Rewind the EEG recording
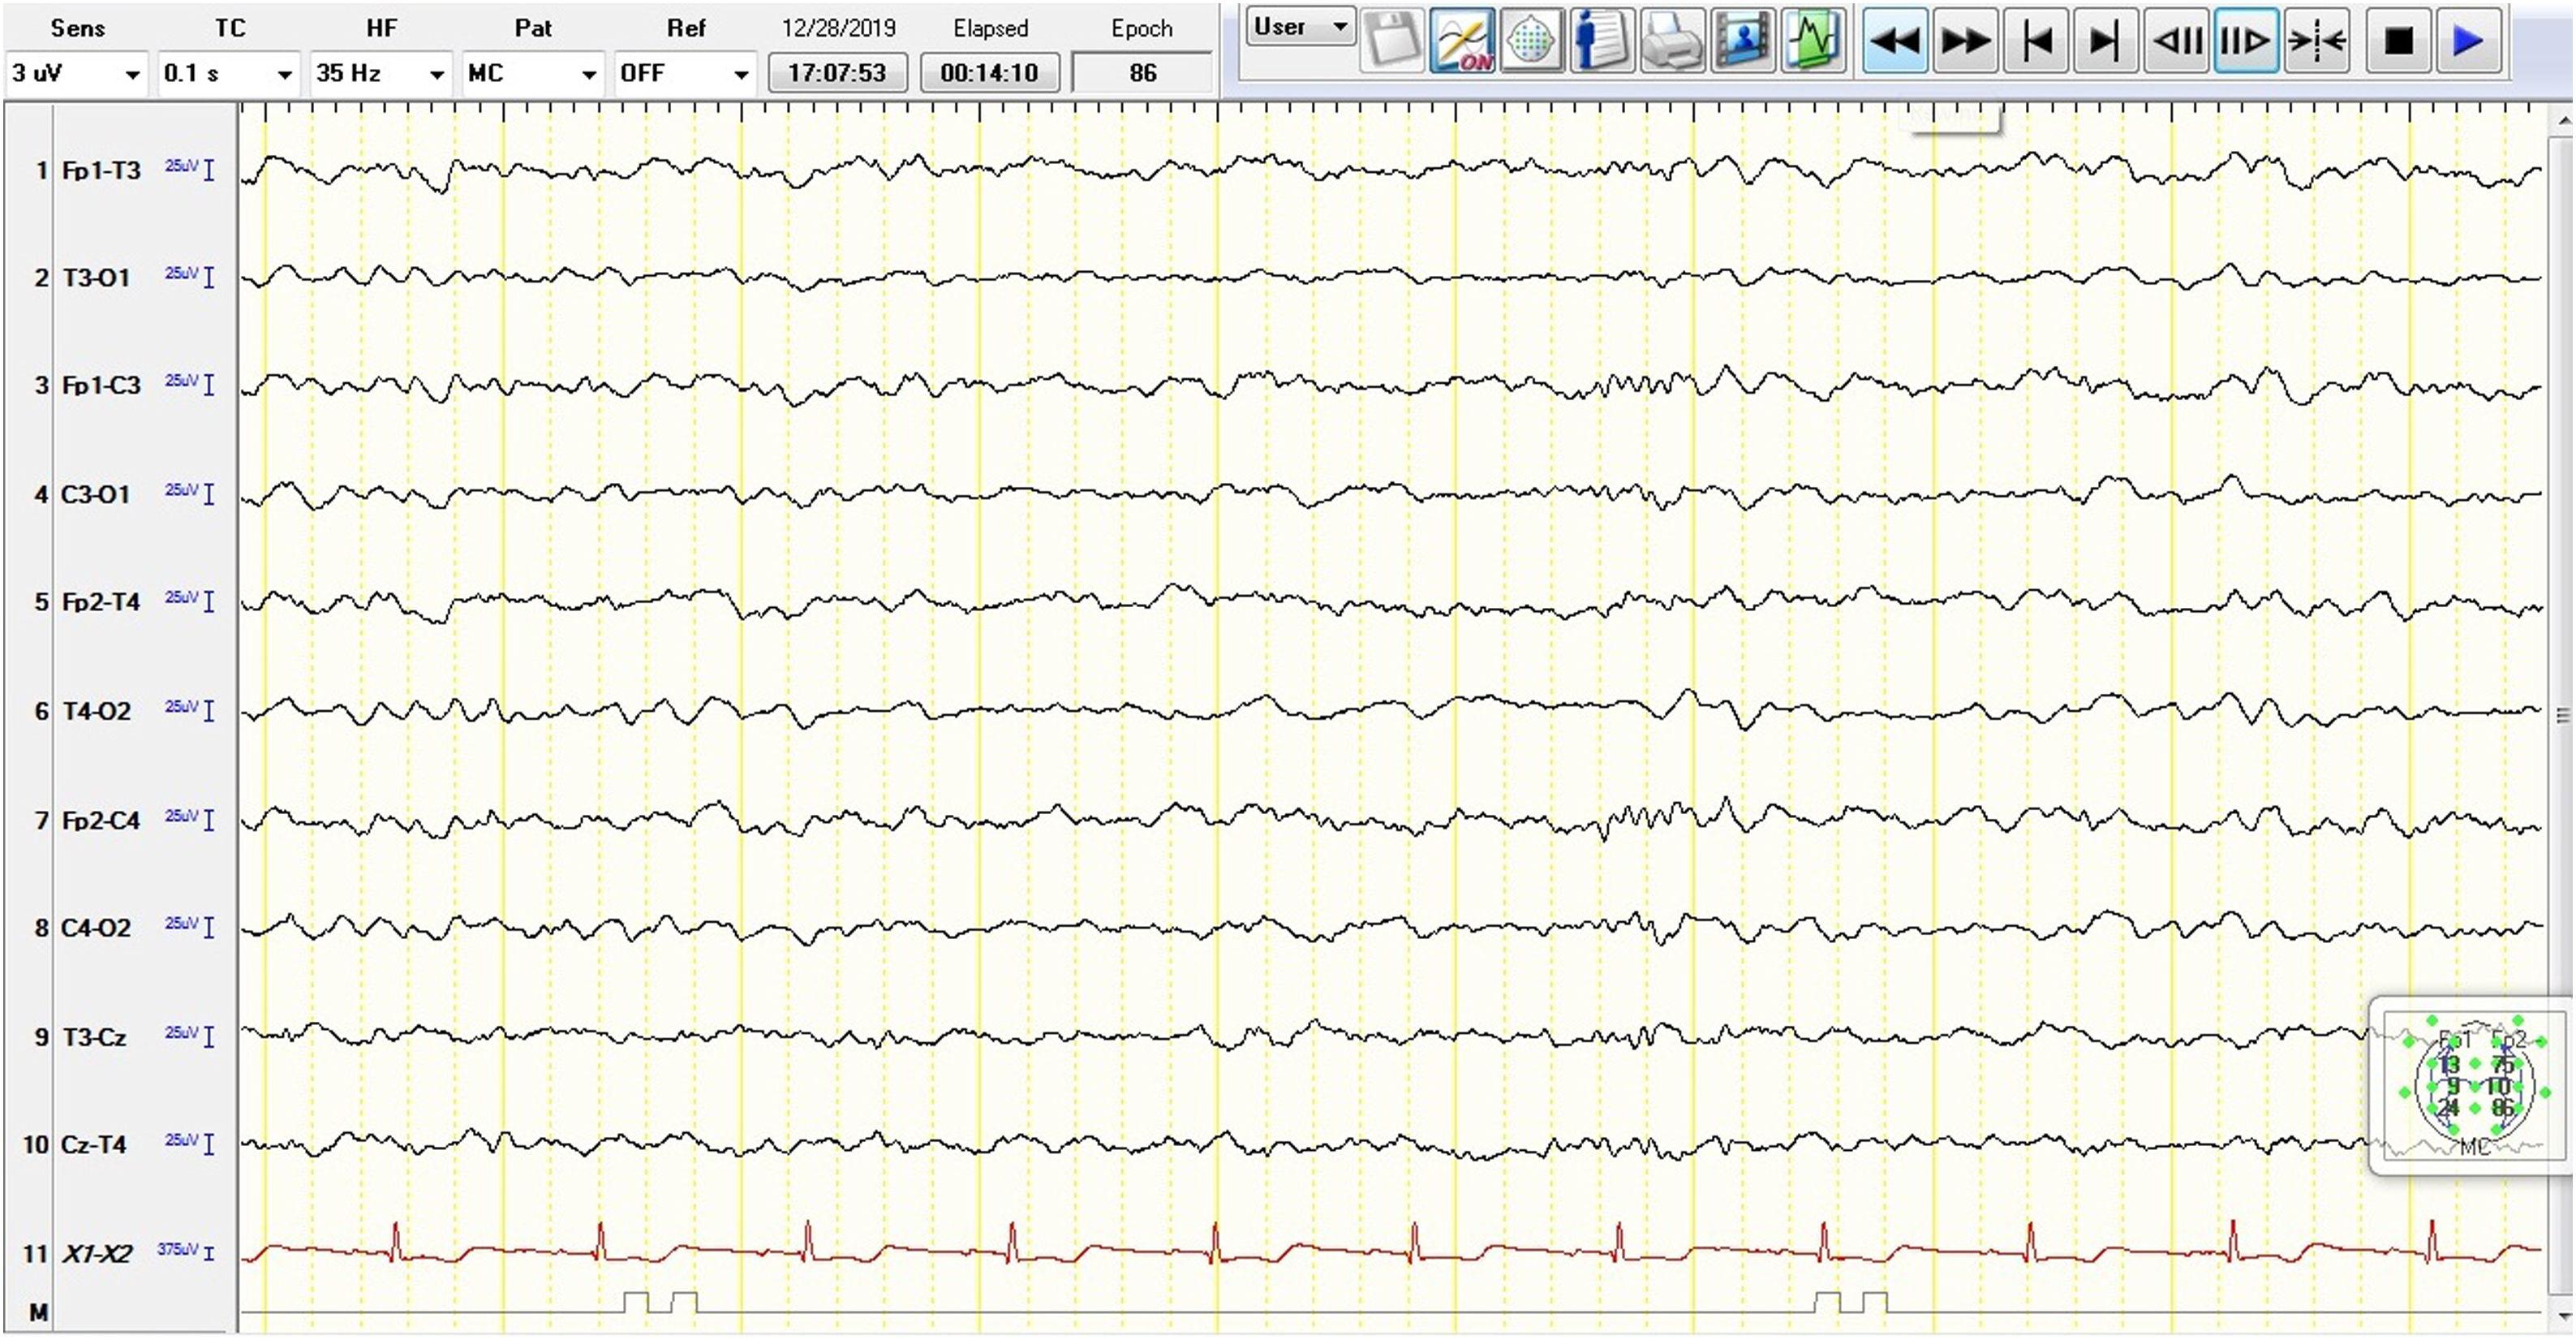Viewport: 2576px width, 1340px height. coord(1895,41)
